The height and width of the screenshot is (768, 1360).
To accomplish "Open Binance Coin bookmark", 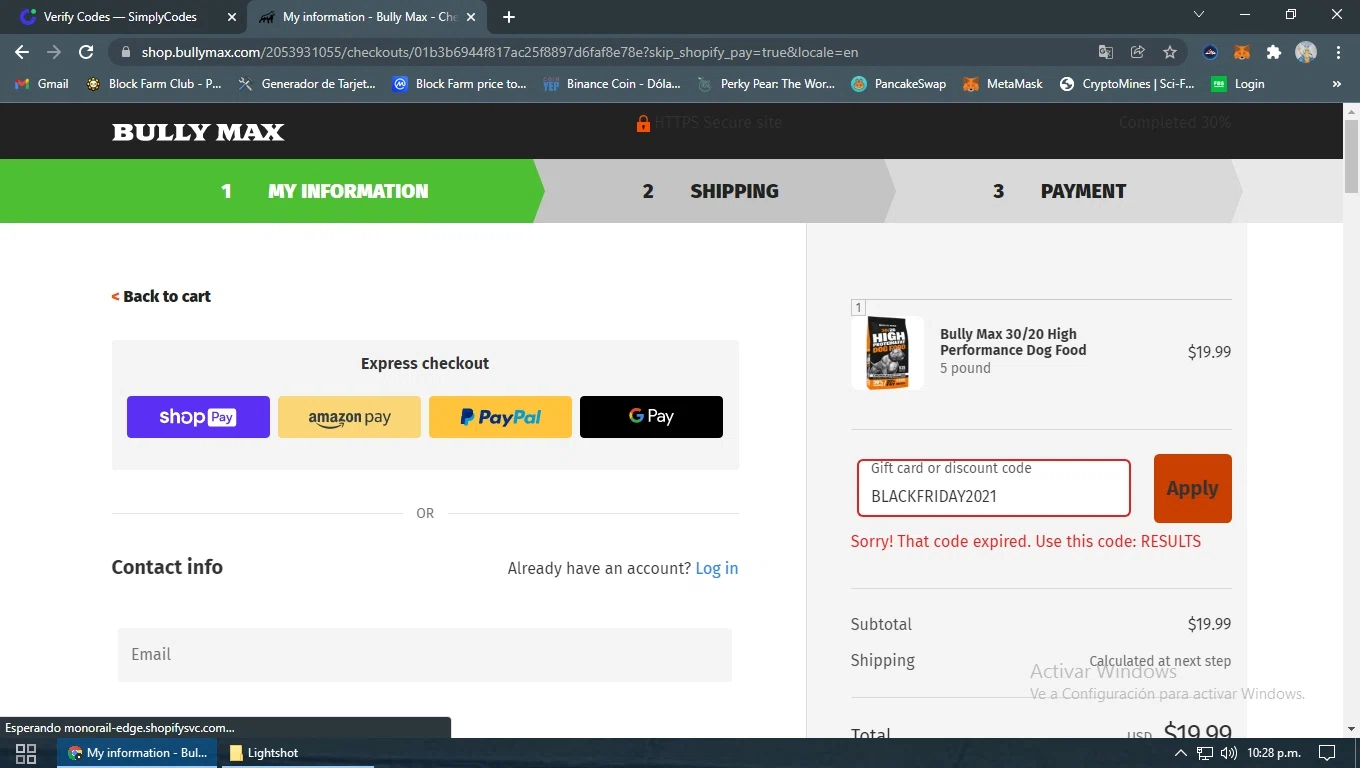I will tap(612, 84).
